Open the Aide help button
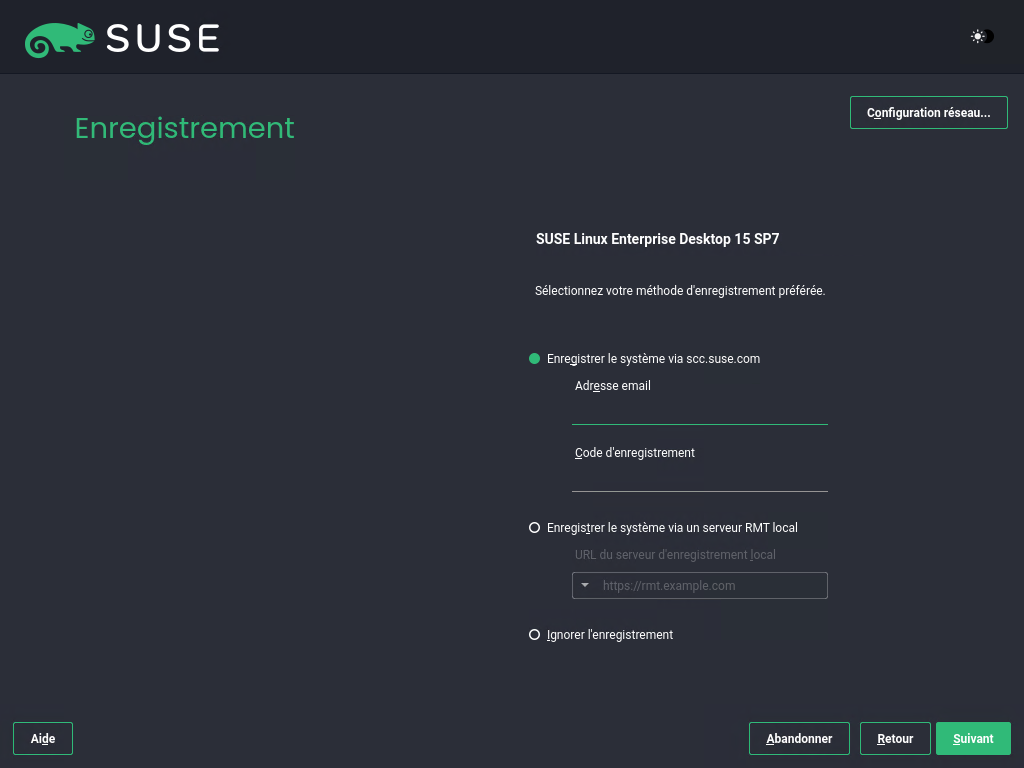Viewport: 1024px width, 768px height. pyautogui.click(x=43, y=738)
